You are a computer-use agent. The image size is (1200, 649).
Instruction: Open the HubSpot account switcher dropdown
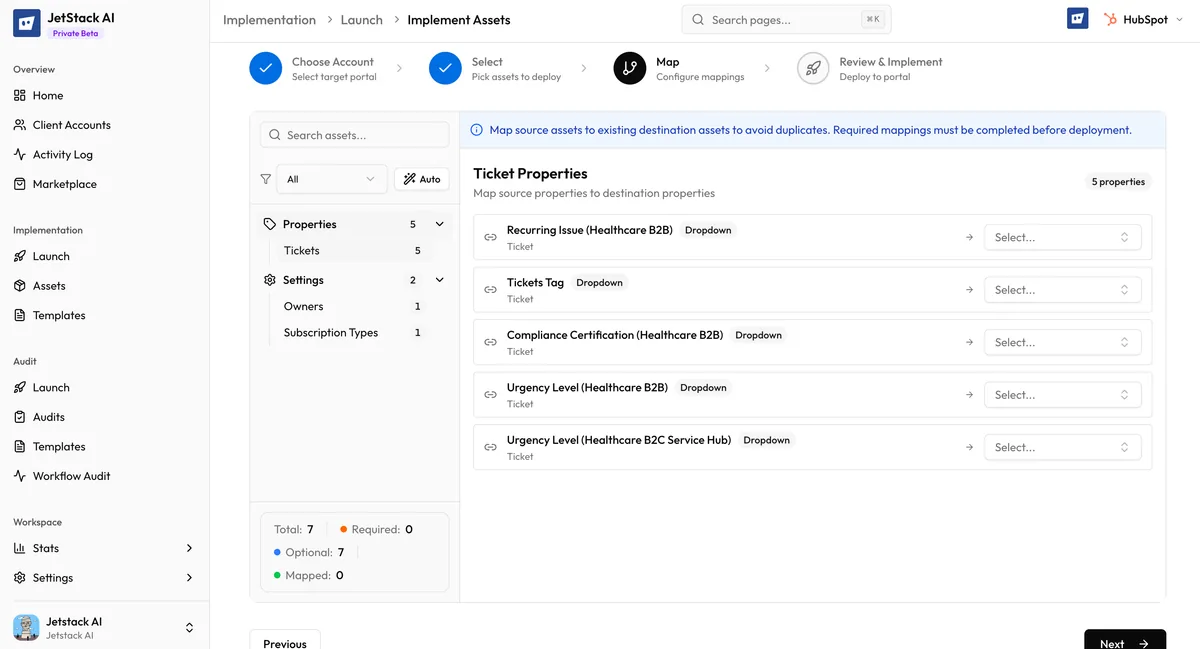pos(1179,17)
